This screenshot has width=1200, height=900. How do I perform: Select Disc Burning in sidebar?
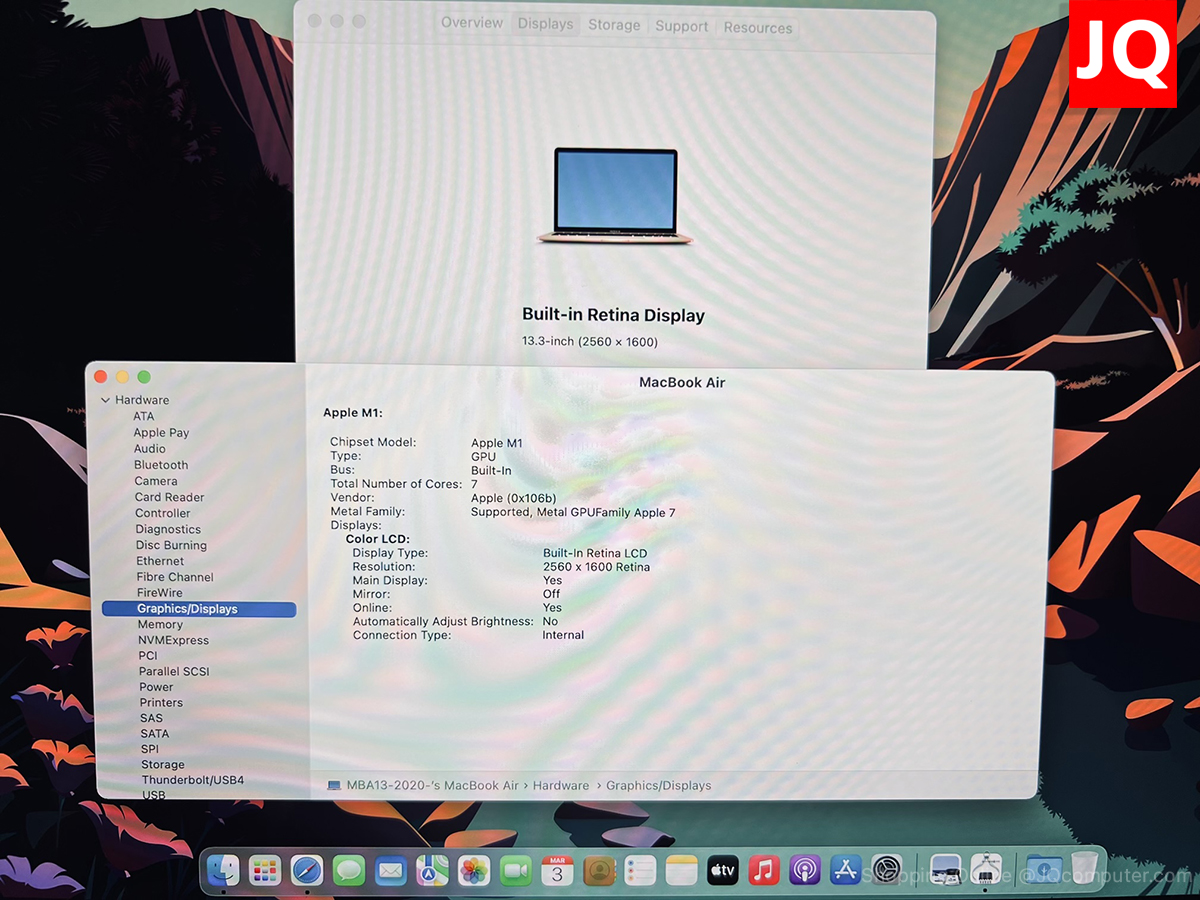click(x=171, y=545)
